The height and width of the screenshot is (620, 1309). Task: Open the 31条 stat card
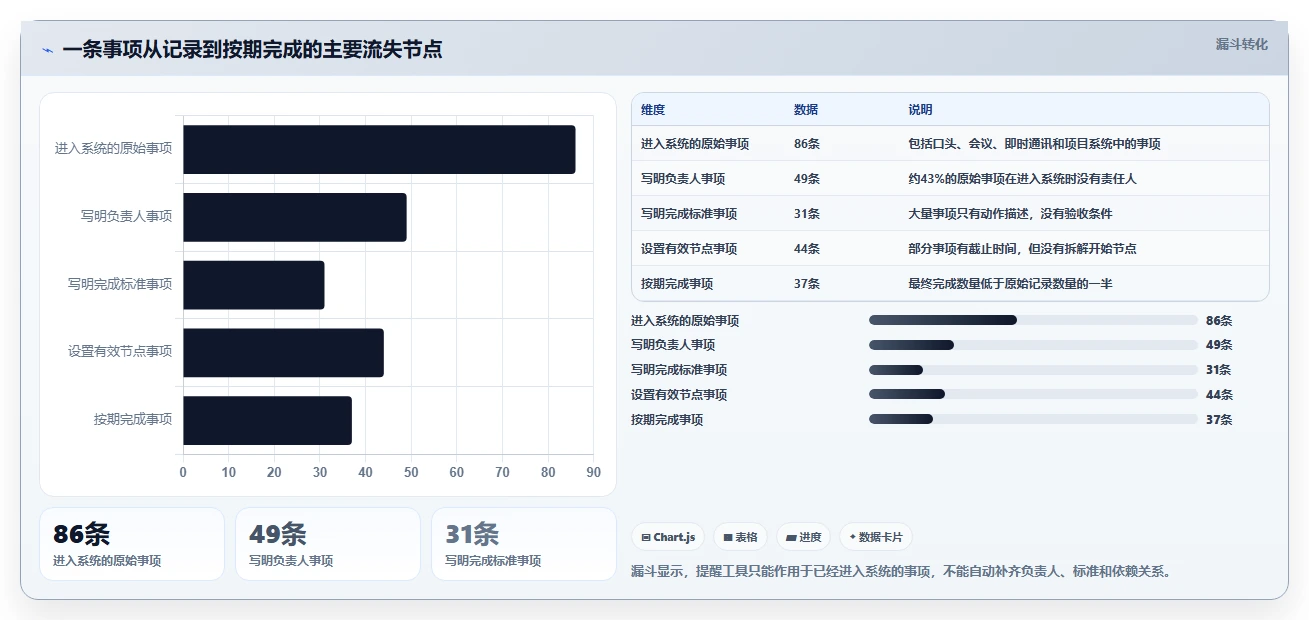pos(524,544)
